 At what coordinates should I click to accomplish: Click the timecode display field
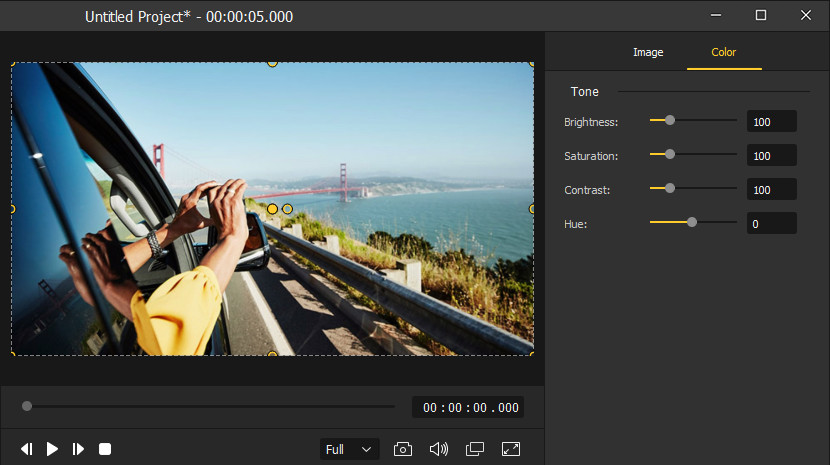pos(468,408)
